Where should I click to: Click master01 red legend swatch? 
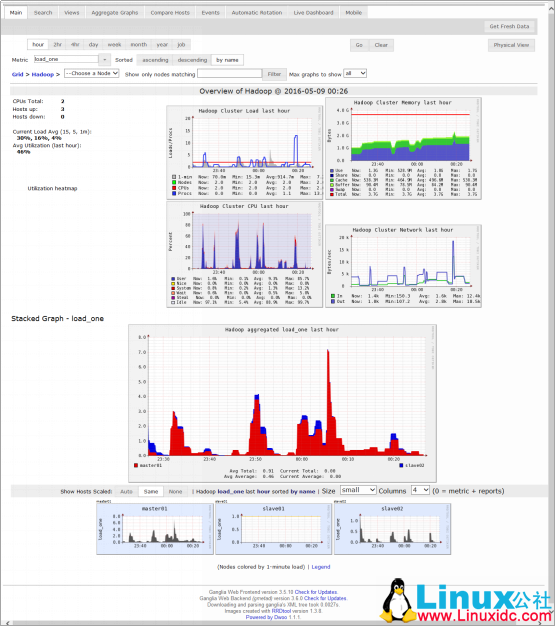136,466
